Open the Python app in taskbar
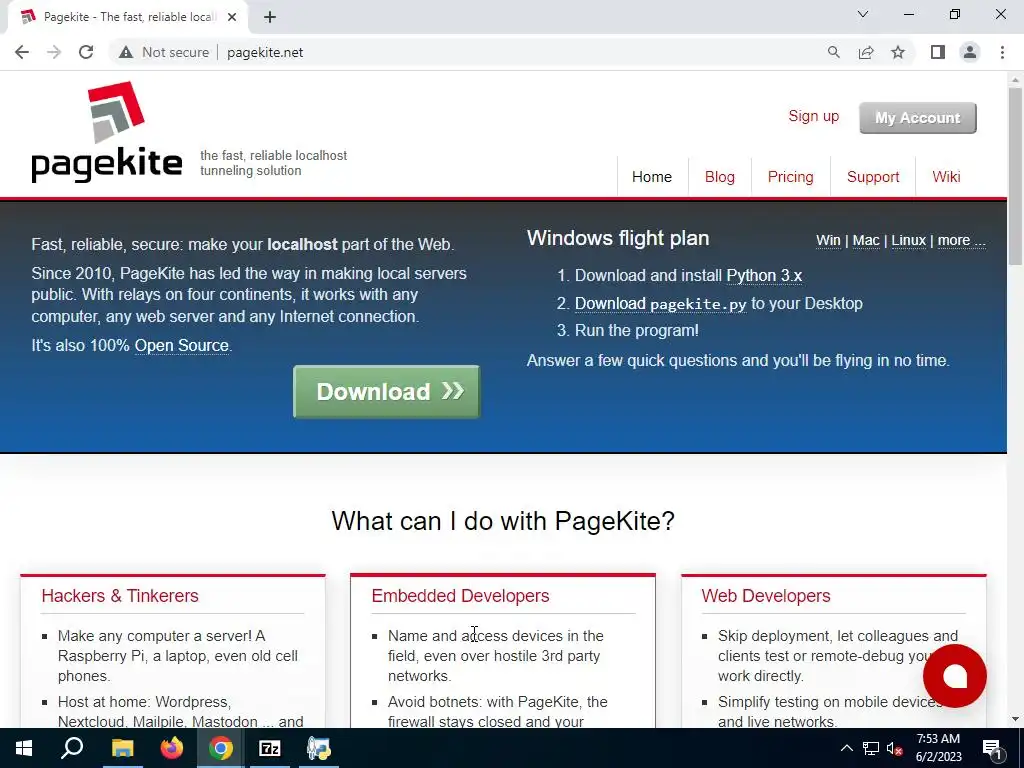This screenshot has width=1024, height=768. pyautogui.click(x=319, y=748)
